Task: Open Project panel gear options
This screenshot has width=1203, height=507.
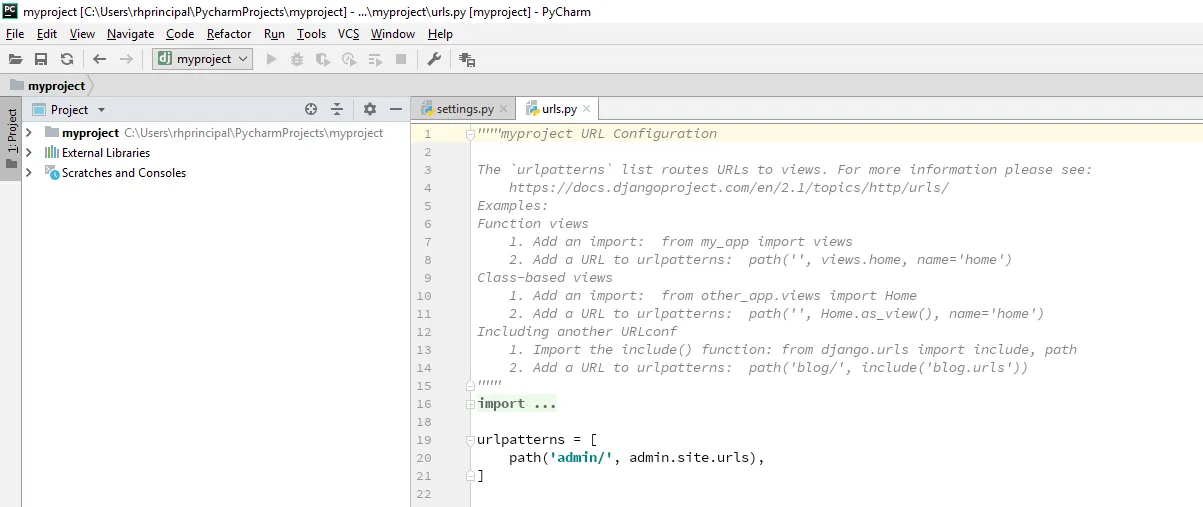Action: pyautogui.click(x=370, y=109)
